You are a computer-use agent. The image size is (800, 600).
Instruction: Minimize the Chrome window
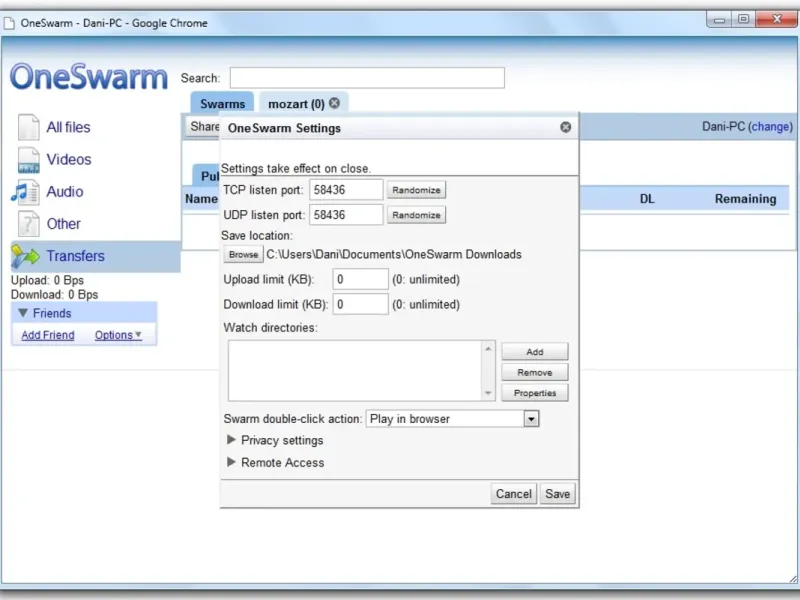pyautogui.click(x=720, y=20)
